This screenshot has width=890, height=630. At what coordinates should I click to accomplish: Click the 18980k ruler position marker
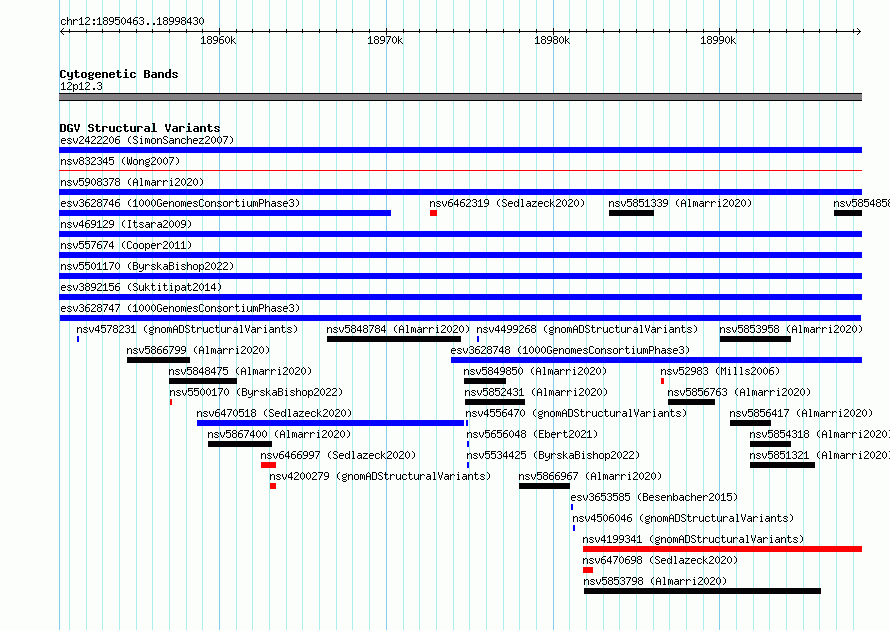click(552, 40)
